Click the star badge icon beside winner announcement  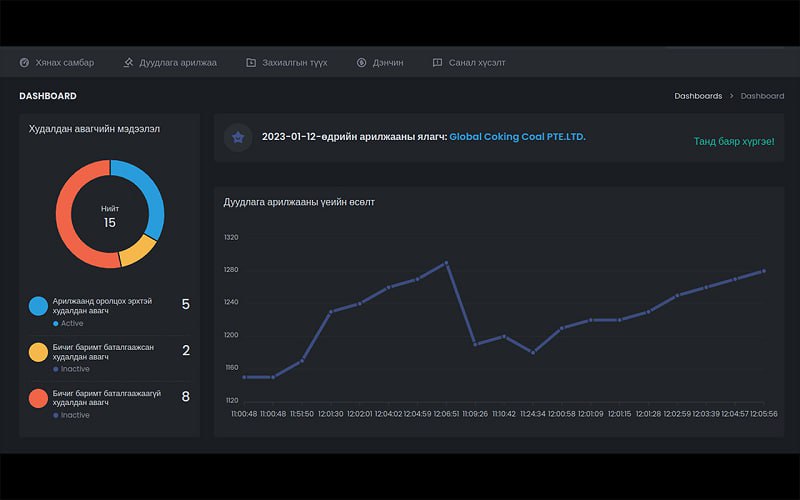point(238,137)
